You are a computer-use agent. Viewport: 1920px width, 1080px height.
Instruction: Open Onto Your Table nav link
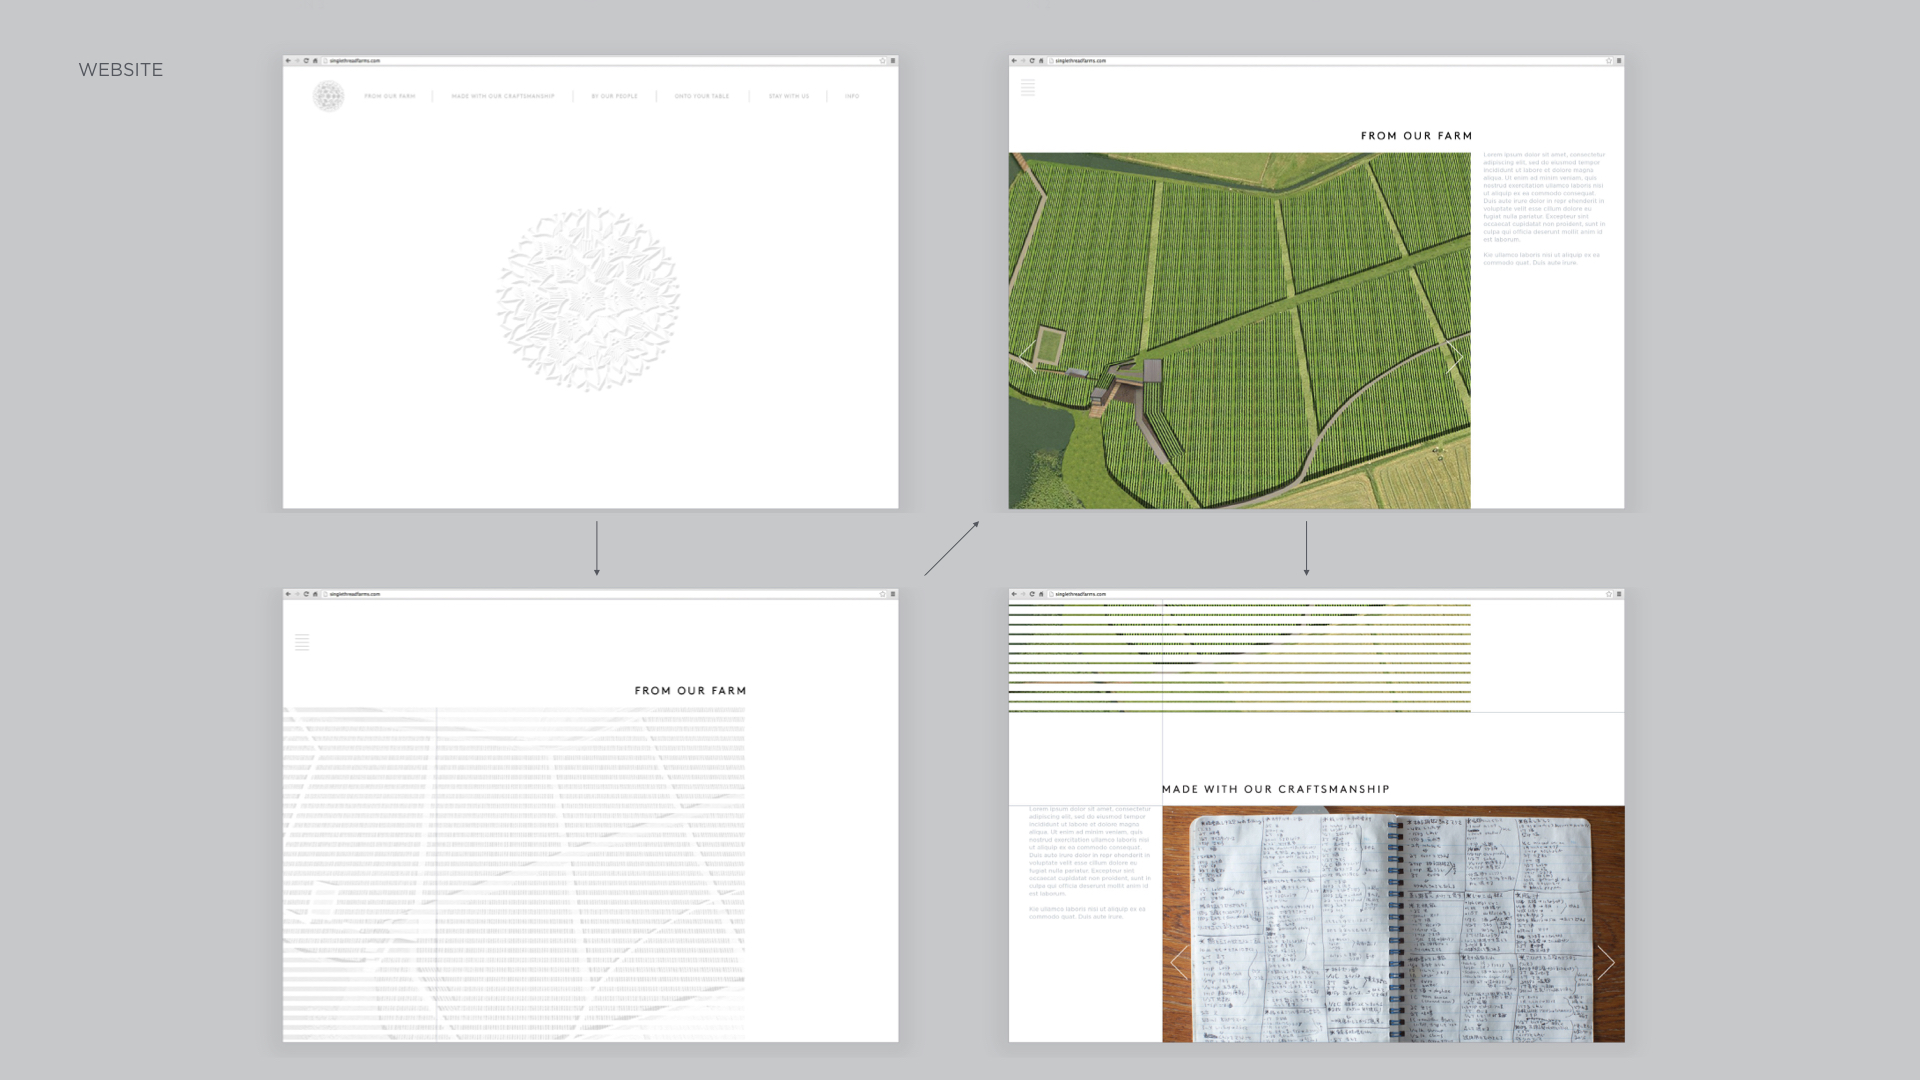click(702, 97)
